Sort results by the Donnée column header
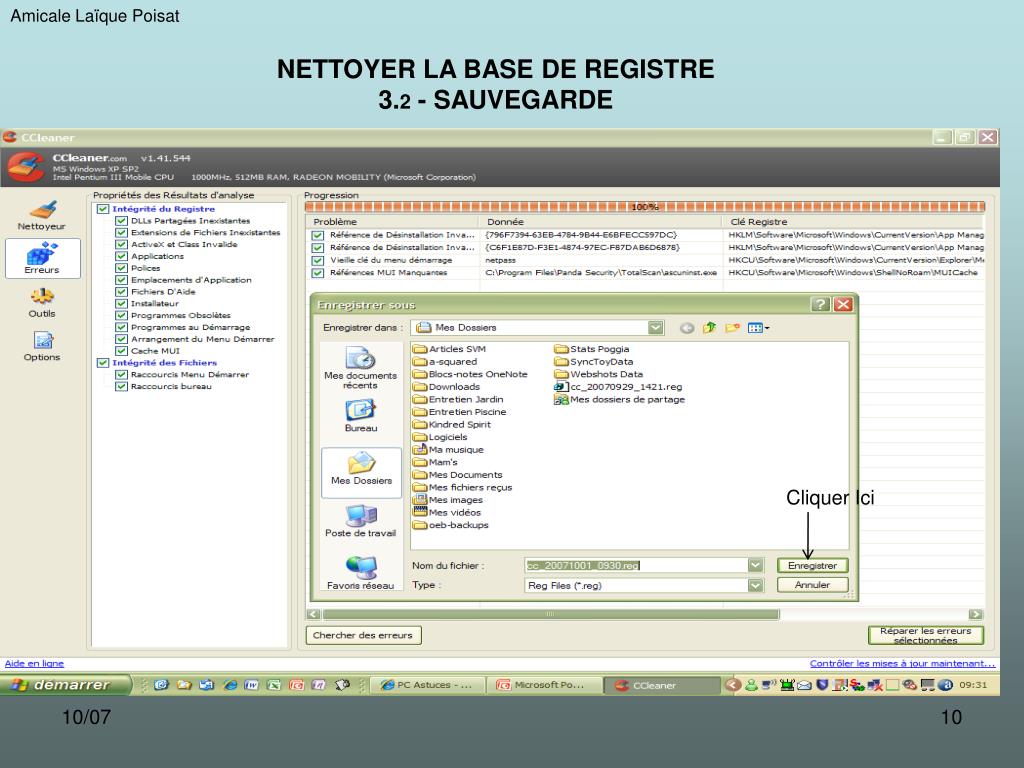Image resolution: width=1024 pixels, height=768 pixels. point(602,222)
